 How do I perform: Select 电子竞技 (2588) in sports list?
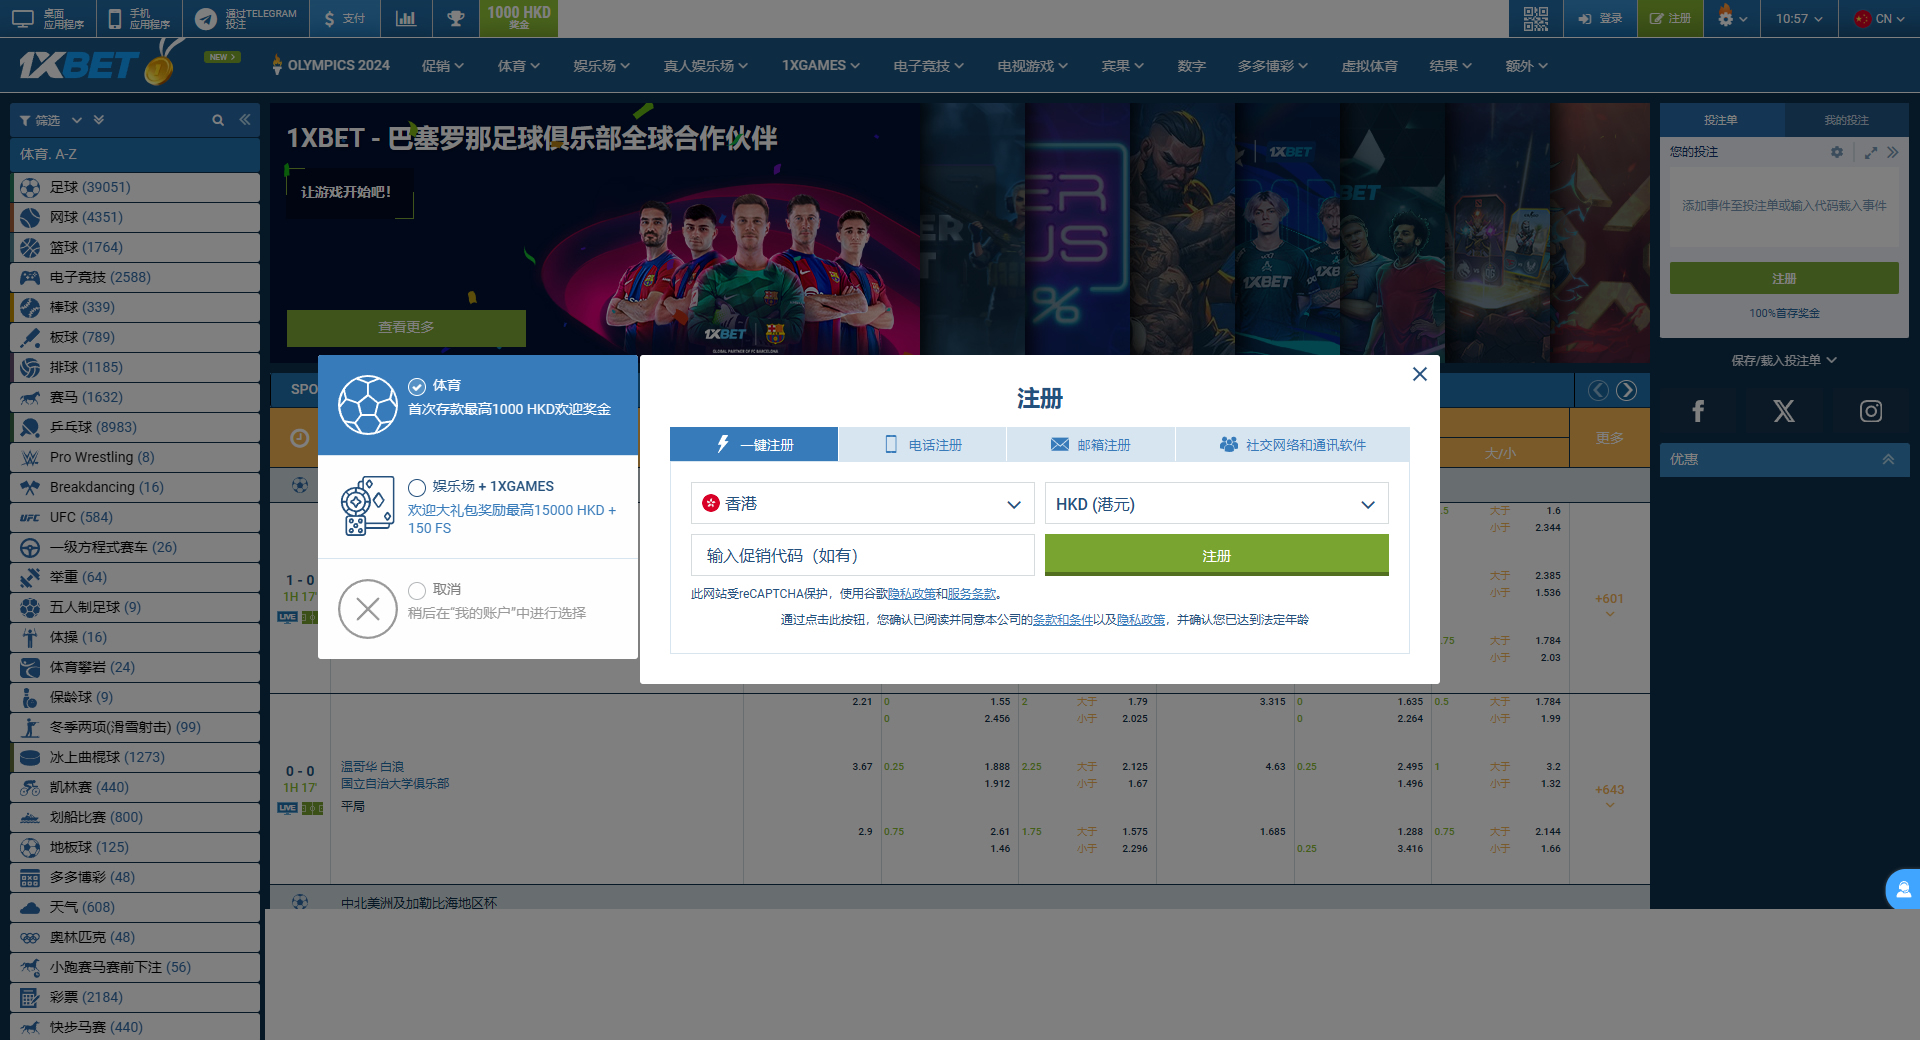click(135, 277)
